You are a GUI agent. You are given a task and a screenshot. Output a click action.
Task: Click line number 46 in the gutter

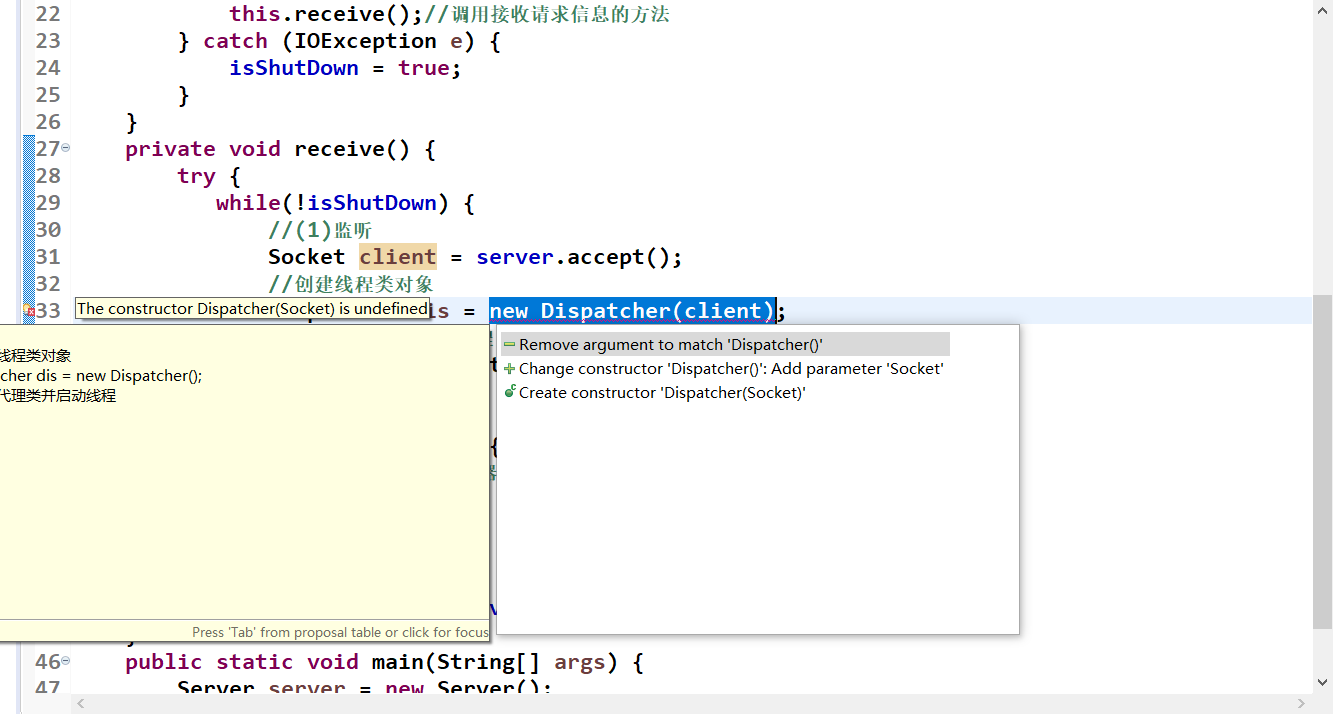point(48,662)
